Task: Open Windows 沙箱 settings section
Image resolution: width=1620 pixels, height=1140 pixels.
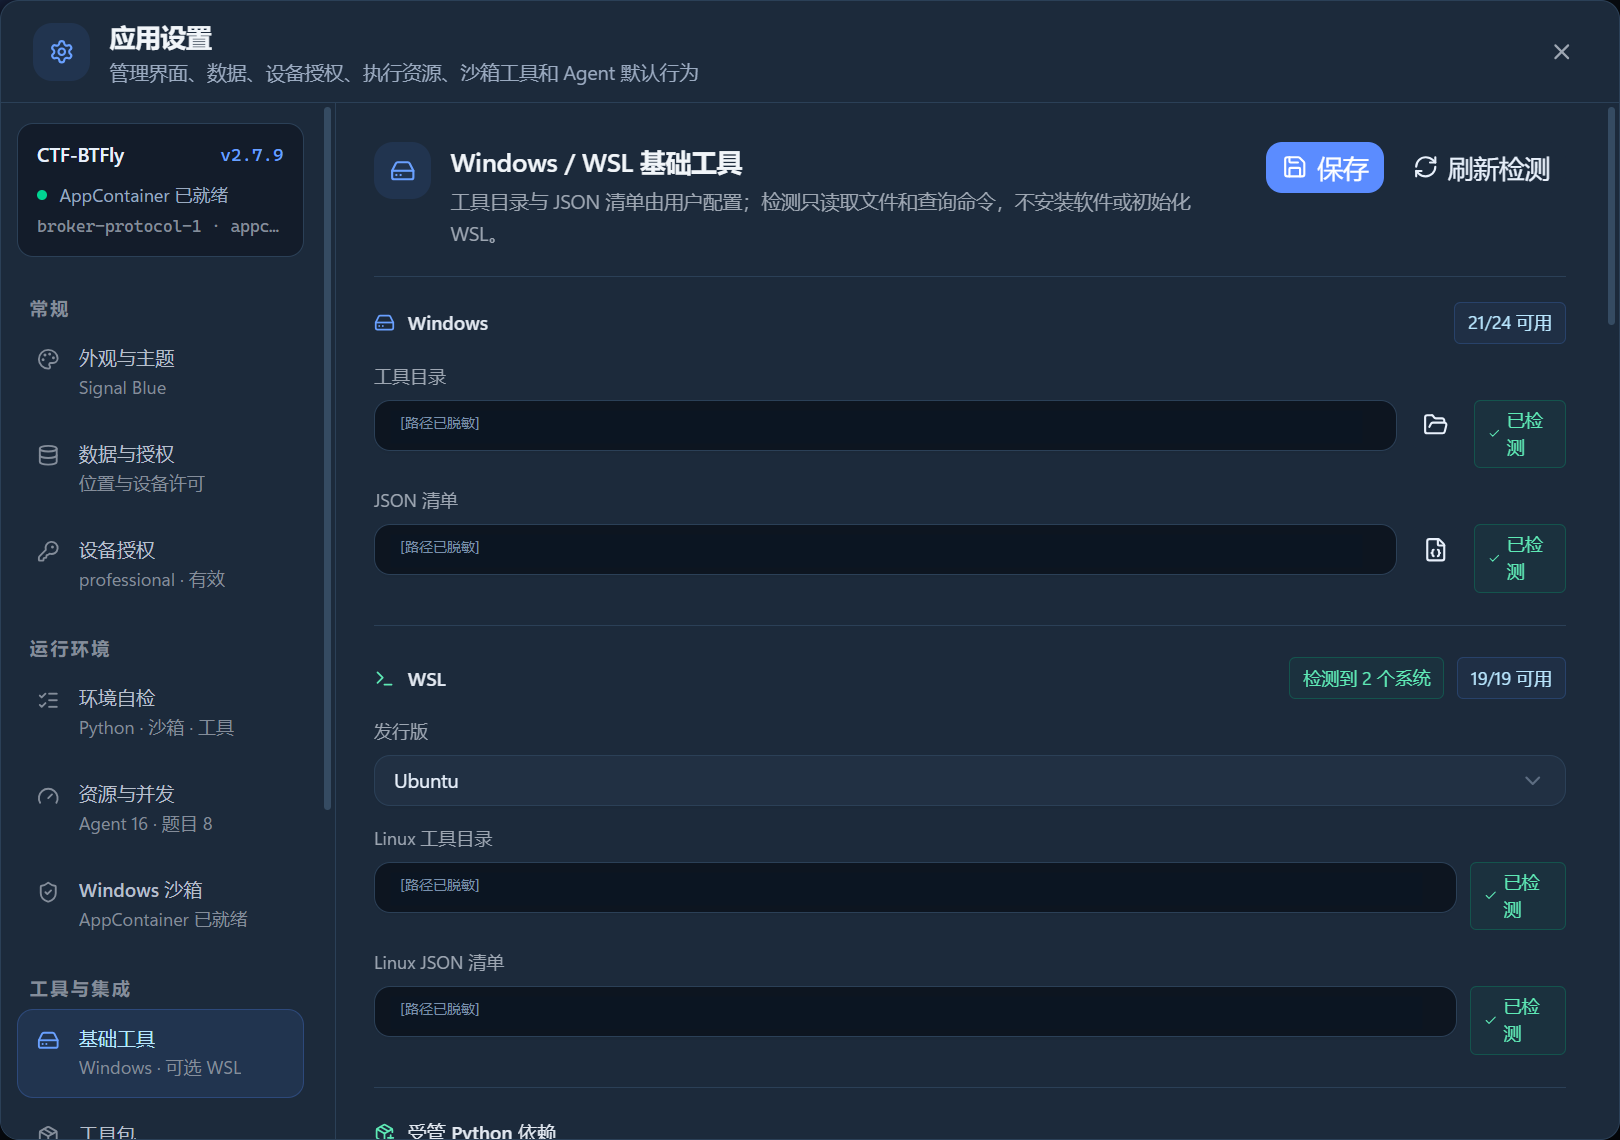Action: [x=160, y=904]
